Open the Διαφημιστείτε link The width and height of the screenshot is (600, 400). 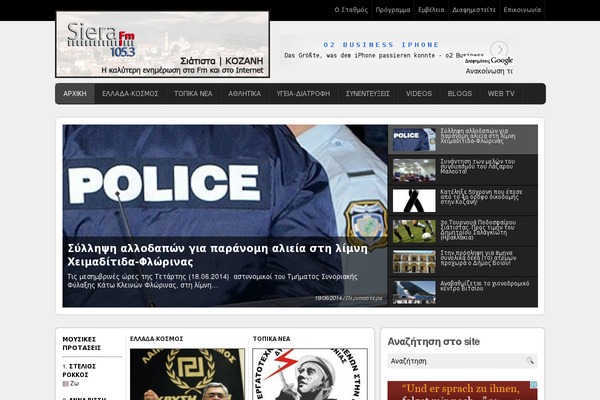pyautogui.click(x=474, y=10)
